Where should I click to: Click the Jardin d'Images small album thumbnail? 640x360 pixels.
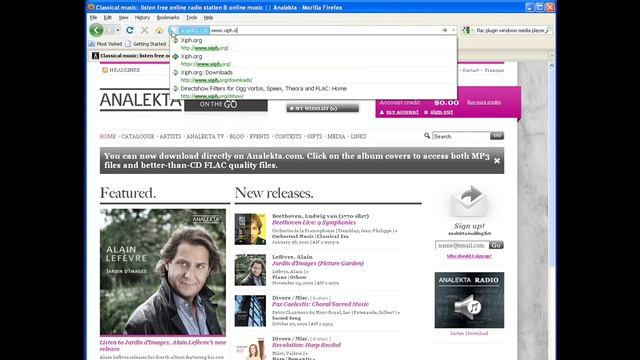[x=250, y=270]
